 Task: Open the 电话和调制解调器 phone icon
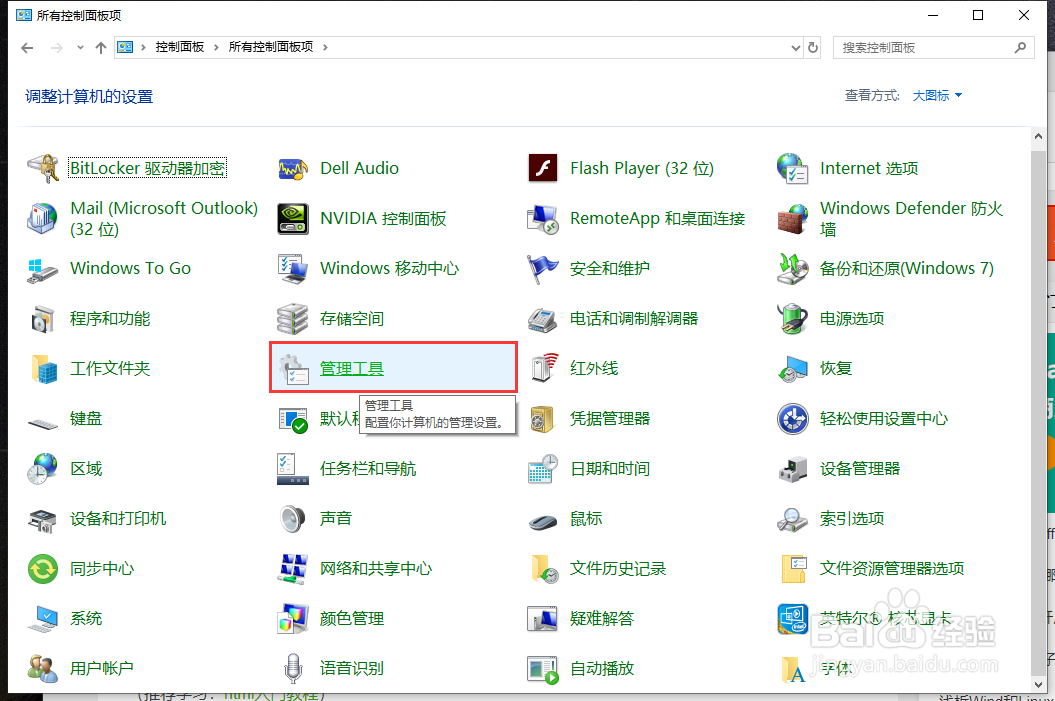[543, 319]
